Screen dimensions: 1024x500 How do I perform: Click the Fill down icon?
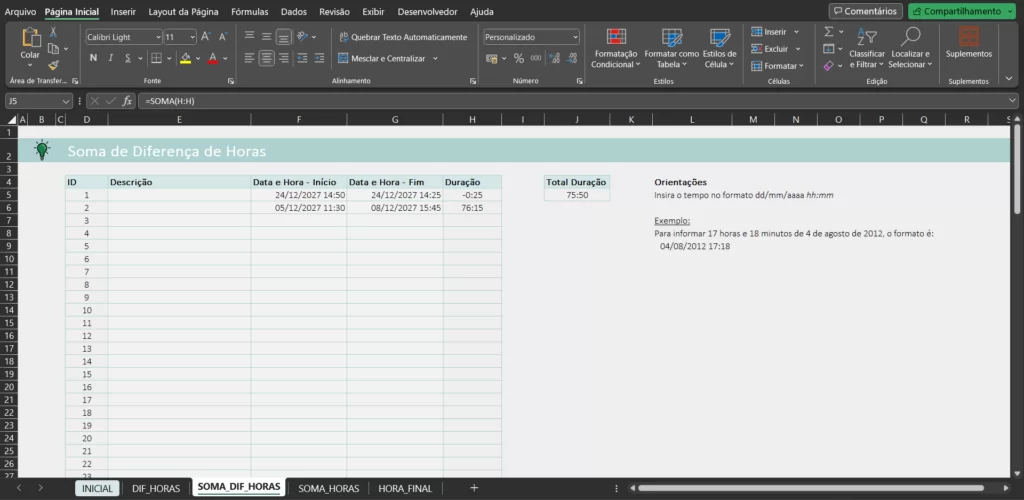(829, 48)
